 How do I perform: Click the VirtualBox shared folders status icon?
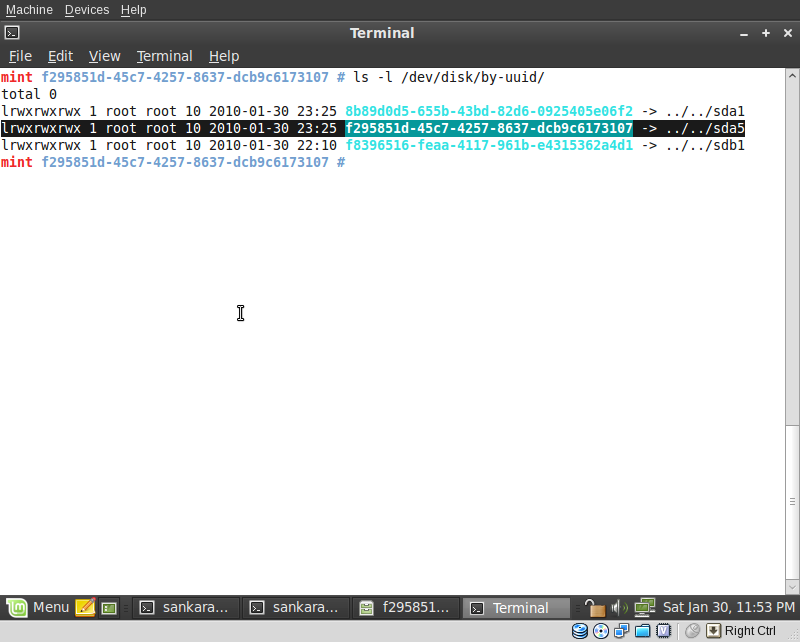point(642,631)
